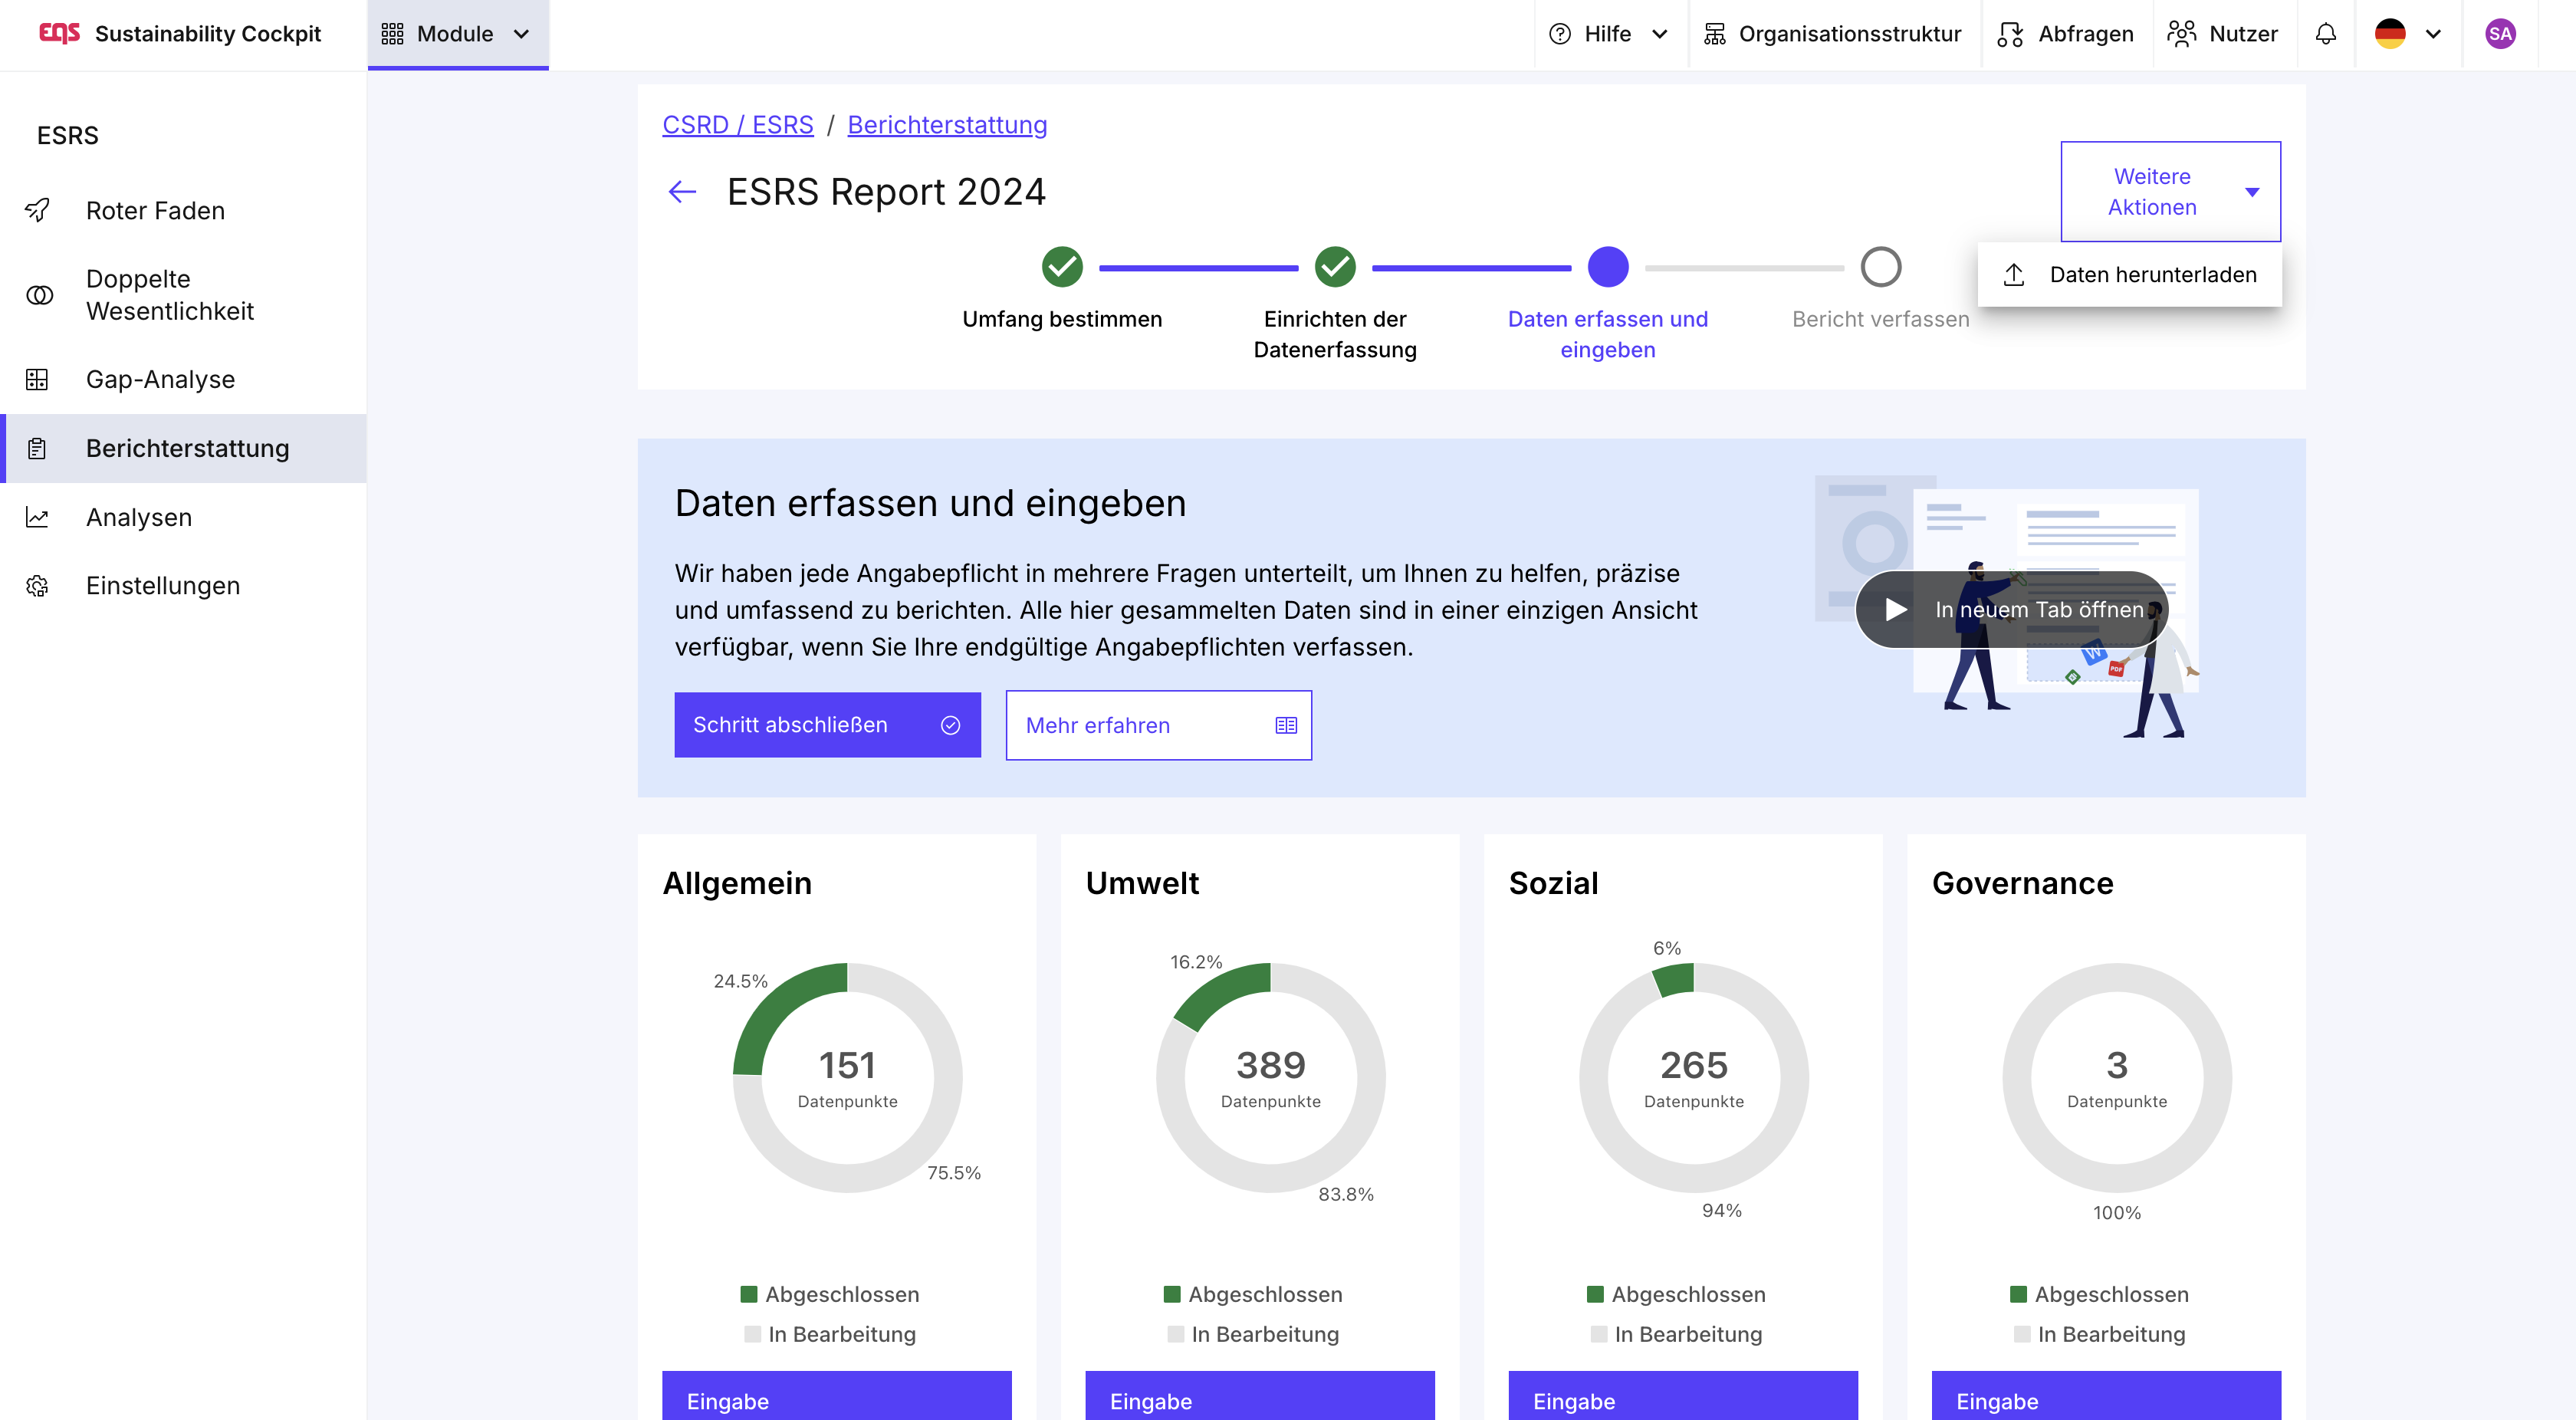Click Eingabe button in Governance card
Screen dimensions: 2576x1420
point(2105,1396)
